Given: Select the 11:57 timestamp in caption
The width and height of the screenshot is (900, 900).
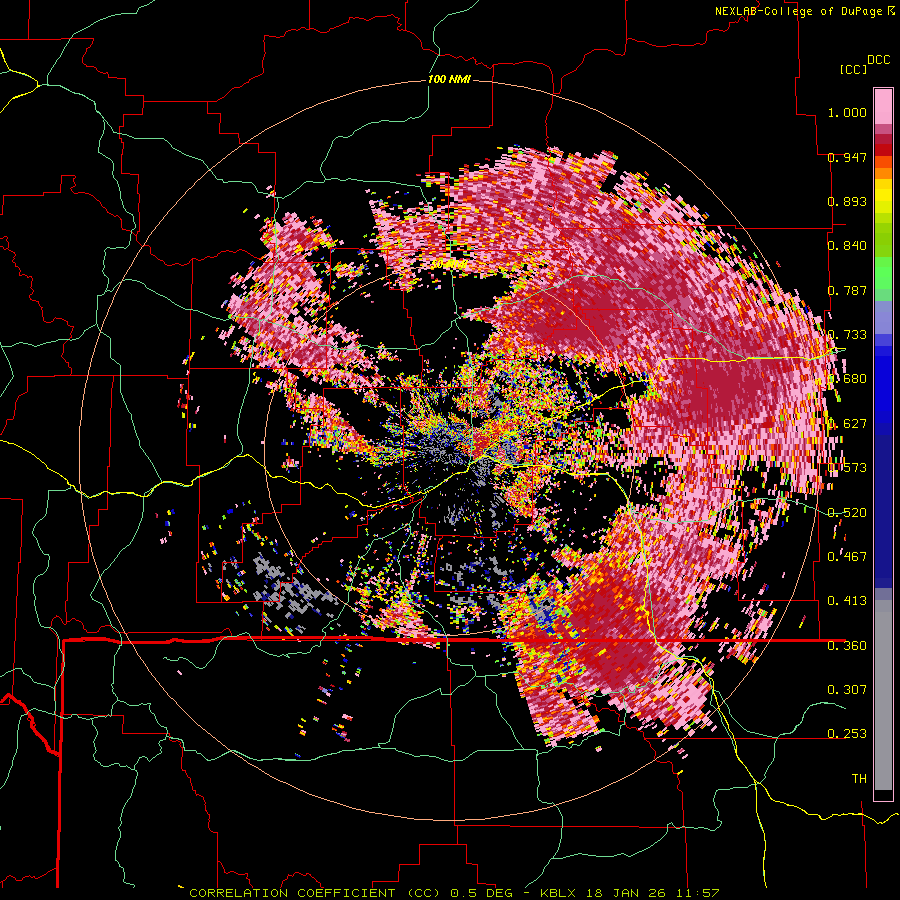Looking at the screenshot, I should pyautogui.click(x=697, y=893).
